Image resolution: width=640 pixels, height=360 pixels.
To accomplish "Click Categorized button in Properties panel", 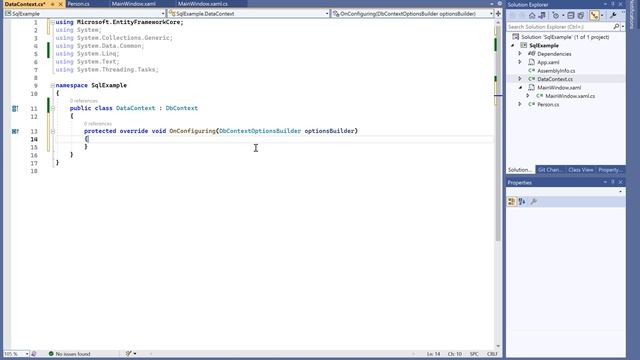I will point(511,202).
